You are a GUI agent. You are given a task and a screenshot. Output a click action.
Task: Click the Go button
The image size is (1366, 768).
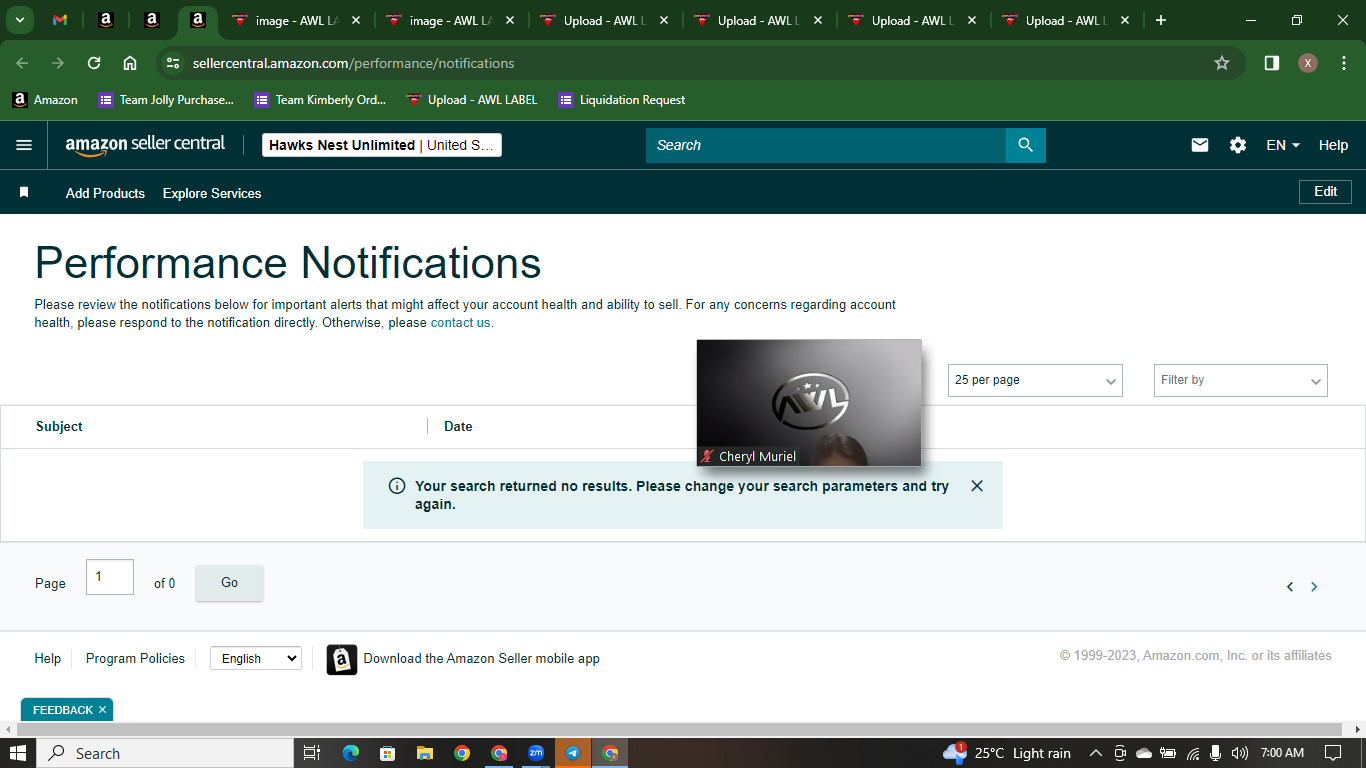pos(229,583)
